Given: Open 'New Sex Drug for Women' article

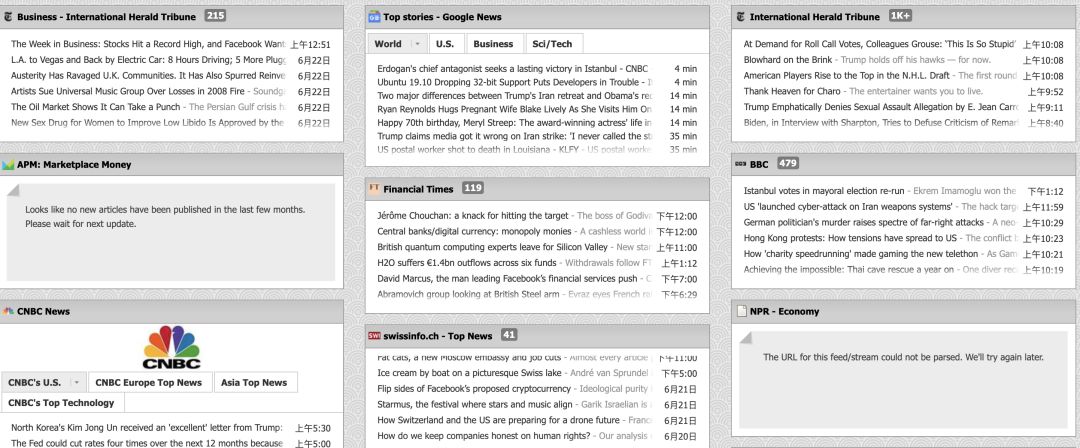Looking at the screenshot, I should (x=147, y=123).
